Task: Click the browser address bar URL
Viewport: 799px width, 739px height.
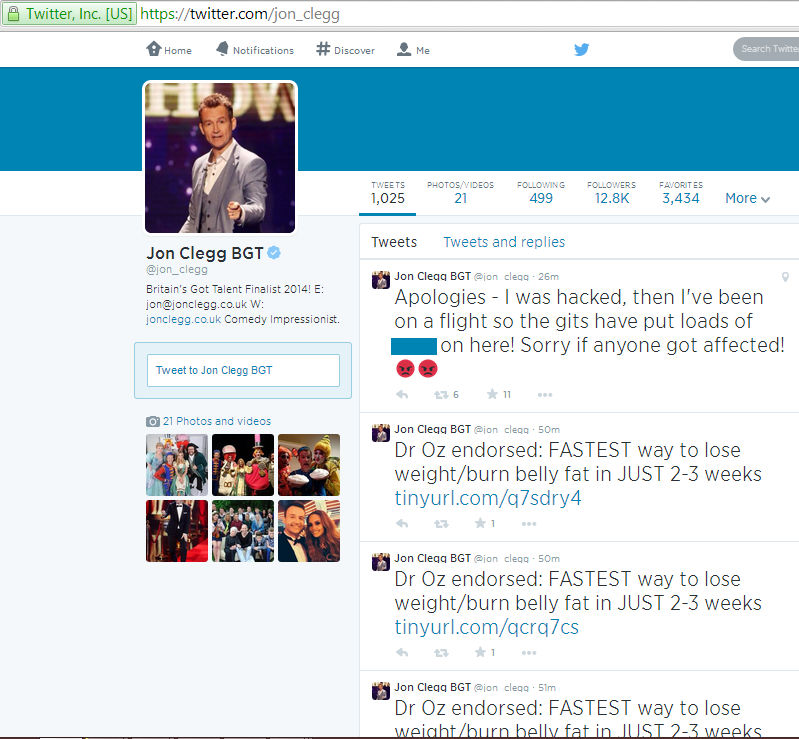Action: point(239,14)
